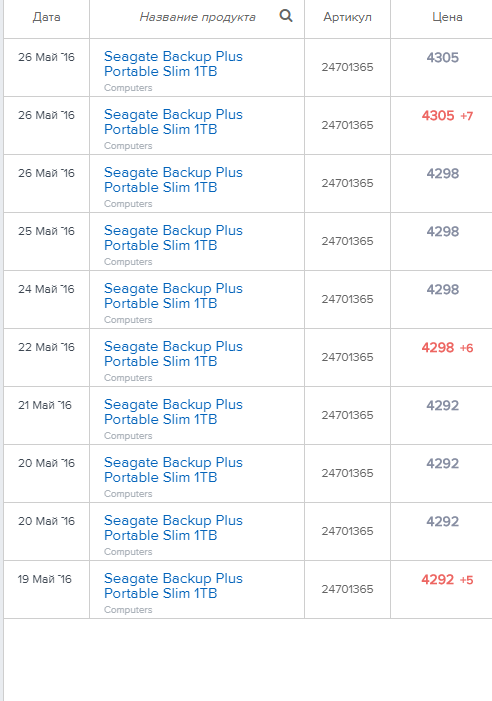This screenshot has height=701, width=492.
Task: Open Seagate link dated 22 Май '16
Action: pos(173,354)
